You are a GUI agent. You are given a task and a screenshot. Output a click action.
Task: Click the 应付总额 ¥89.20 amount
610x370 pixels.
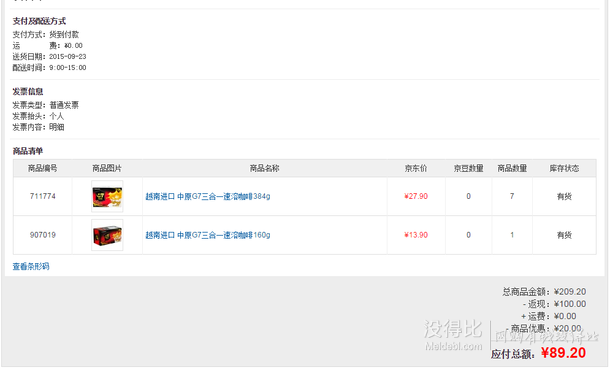[563, 353]
